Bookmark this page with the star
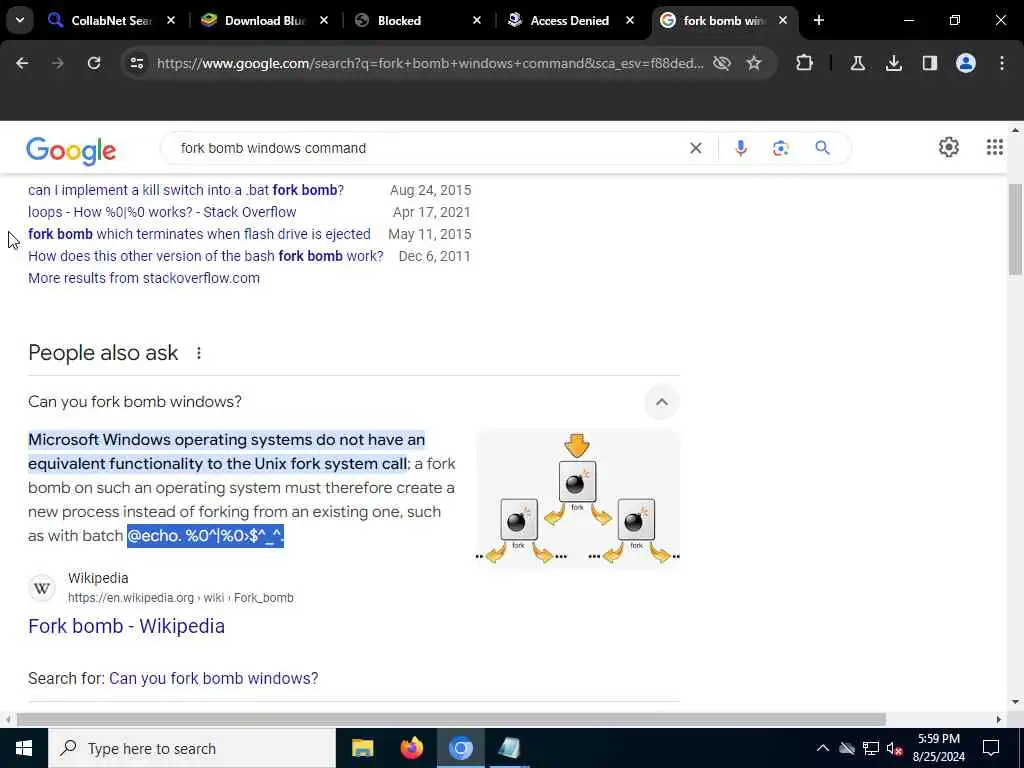The height and width of the screenshot is (768, 1024). coord(754,63)
